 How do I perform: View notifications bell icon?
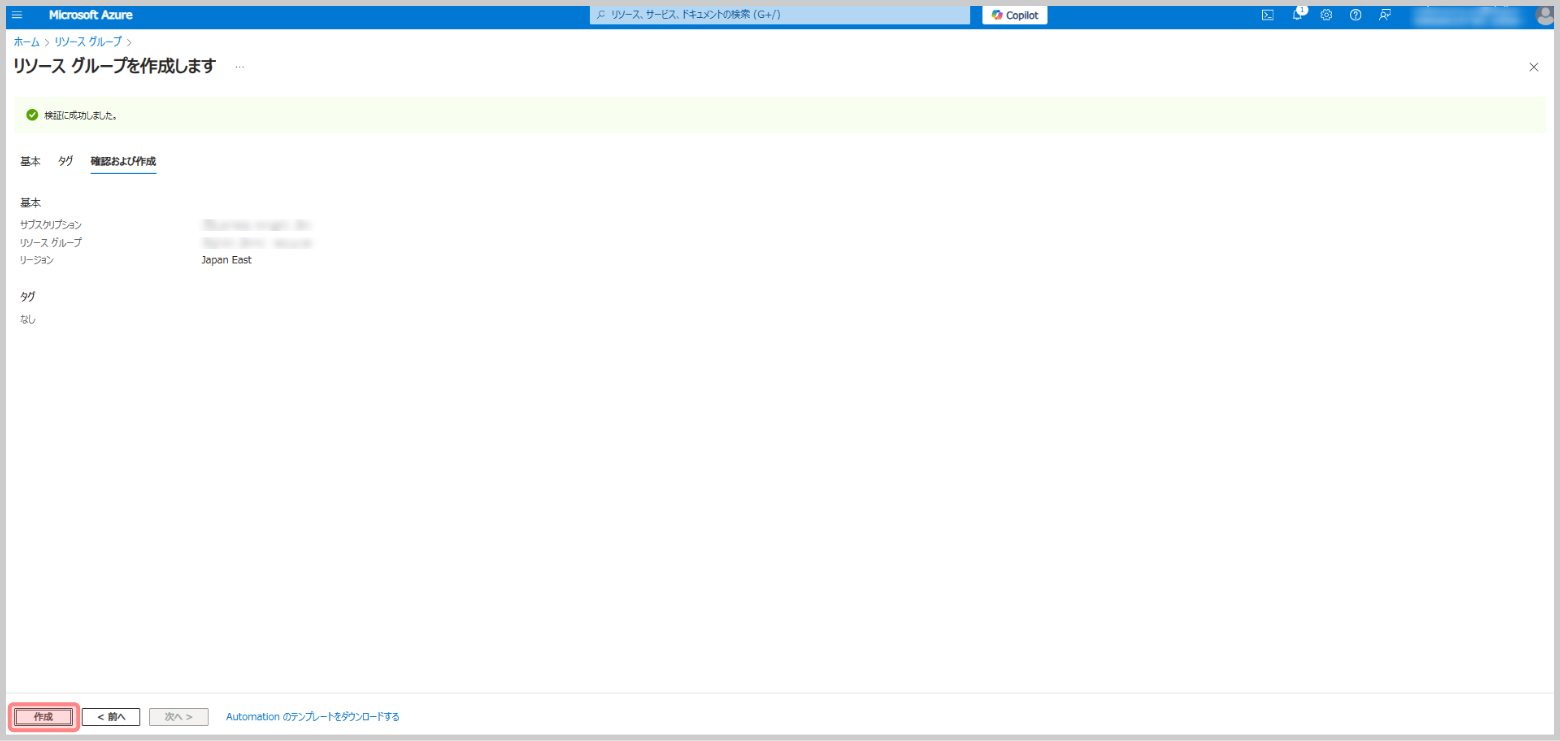point(1298,15)
